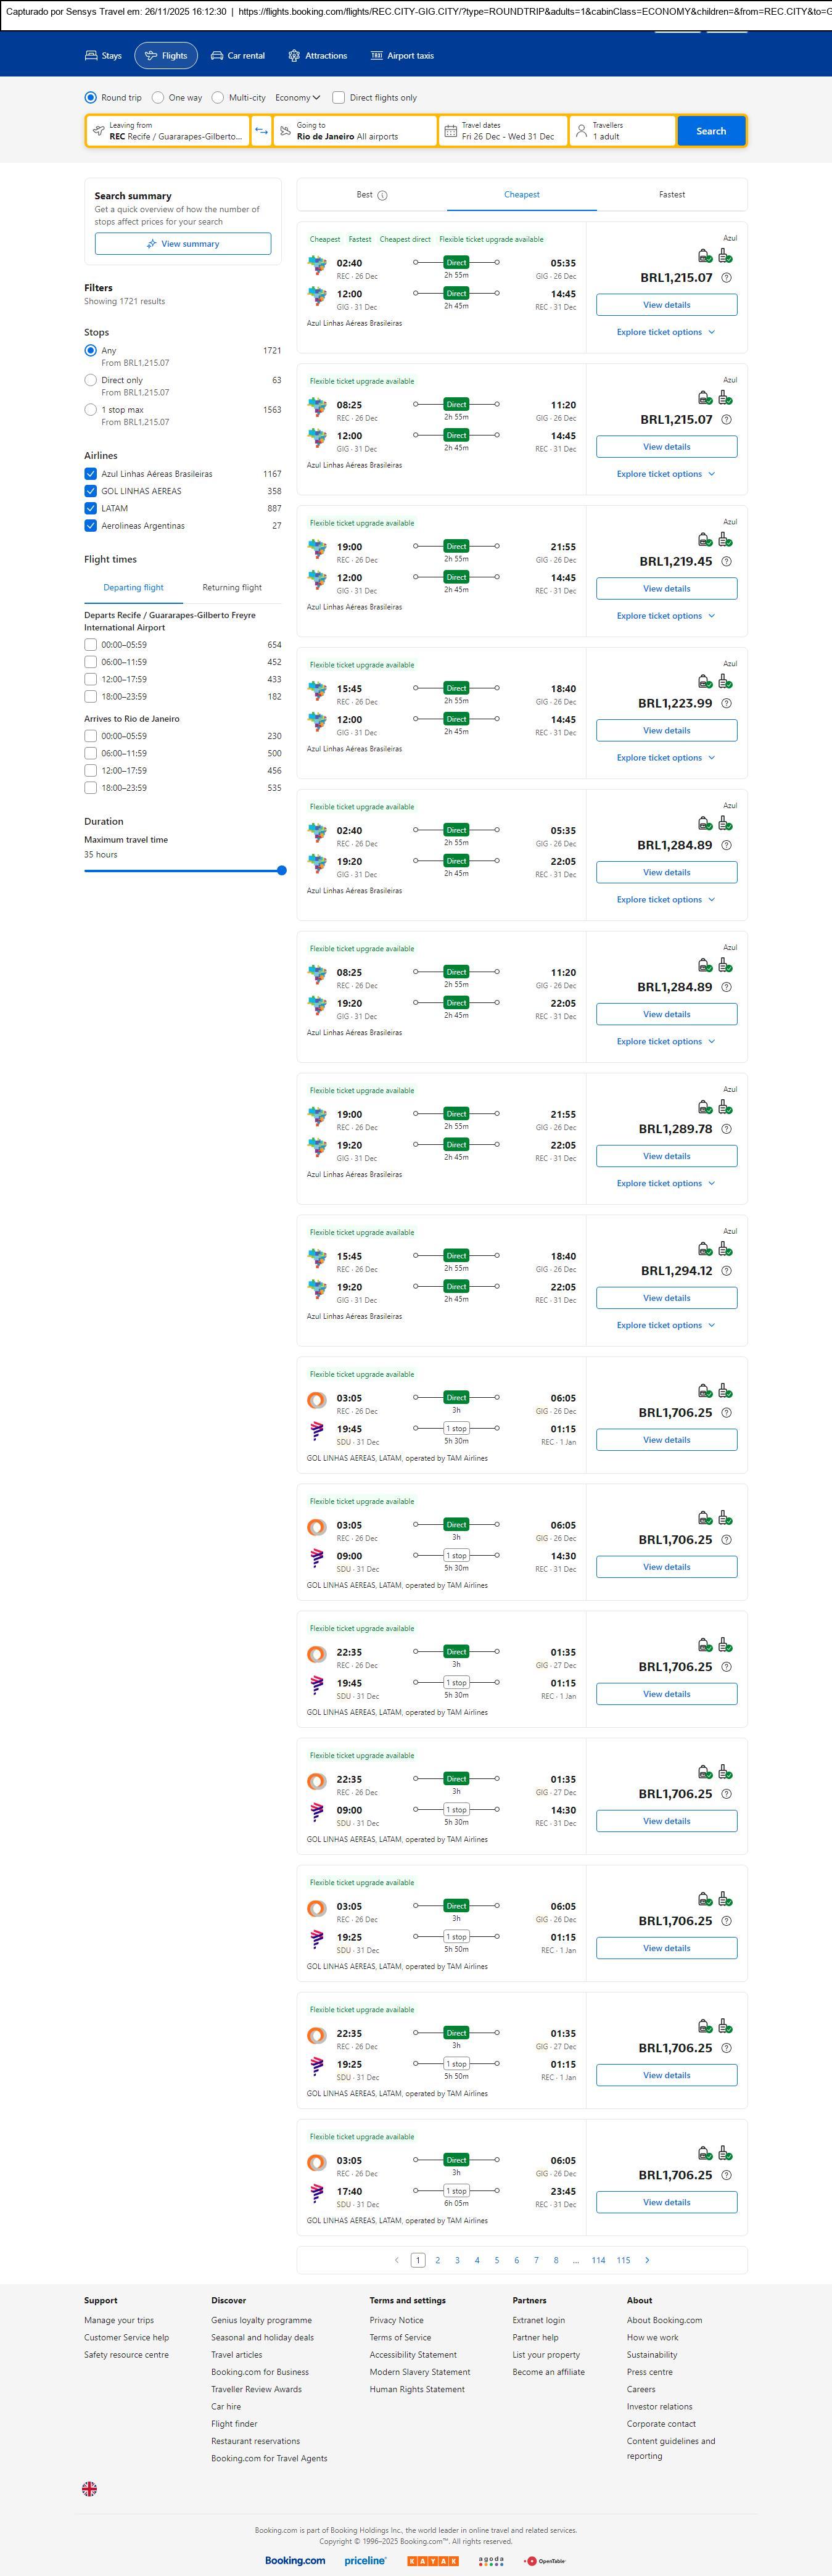Click the swap origin and destination arrows icon
The width and height of the screenshot is (832, 2576).
[261, 131]
